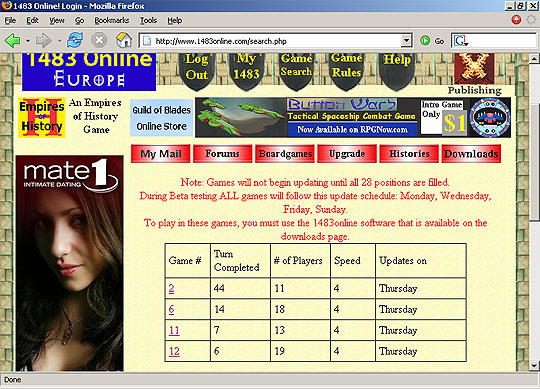Click the Stop loading icon

(x=99, y=40)
